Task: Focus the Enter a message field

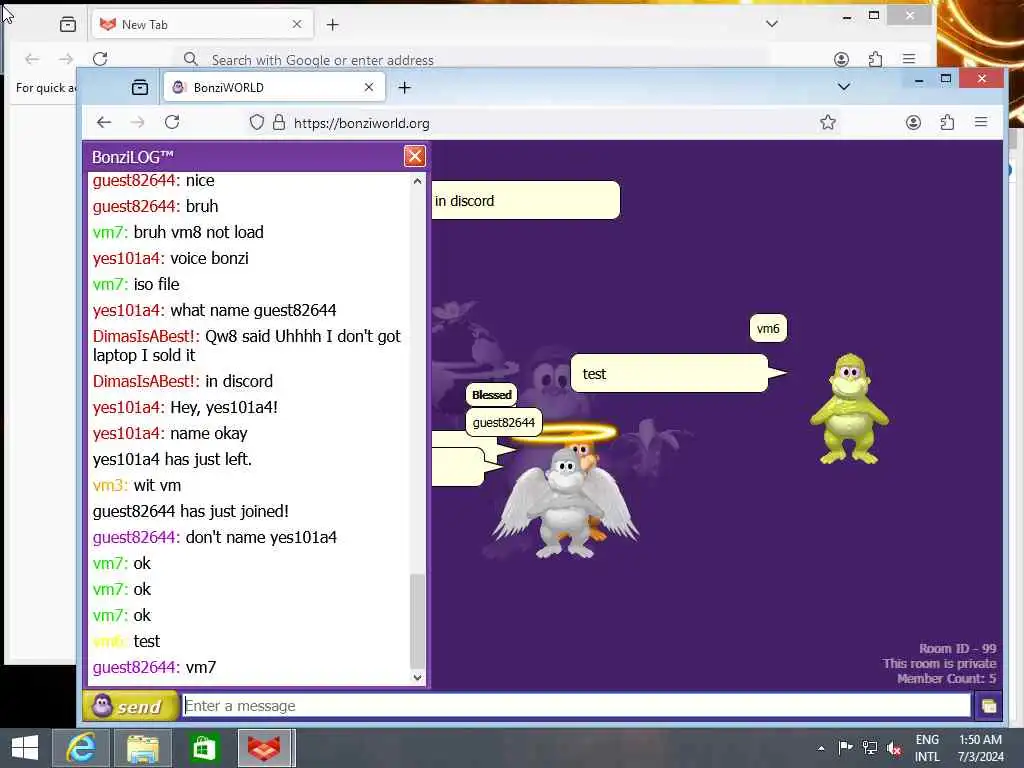Action: click(576, 706)
